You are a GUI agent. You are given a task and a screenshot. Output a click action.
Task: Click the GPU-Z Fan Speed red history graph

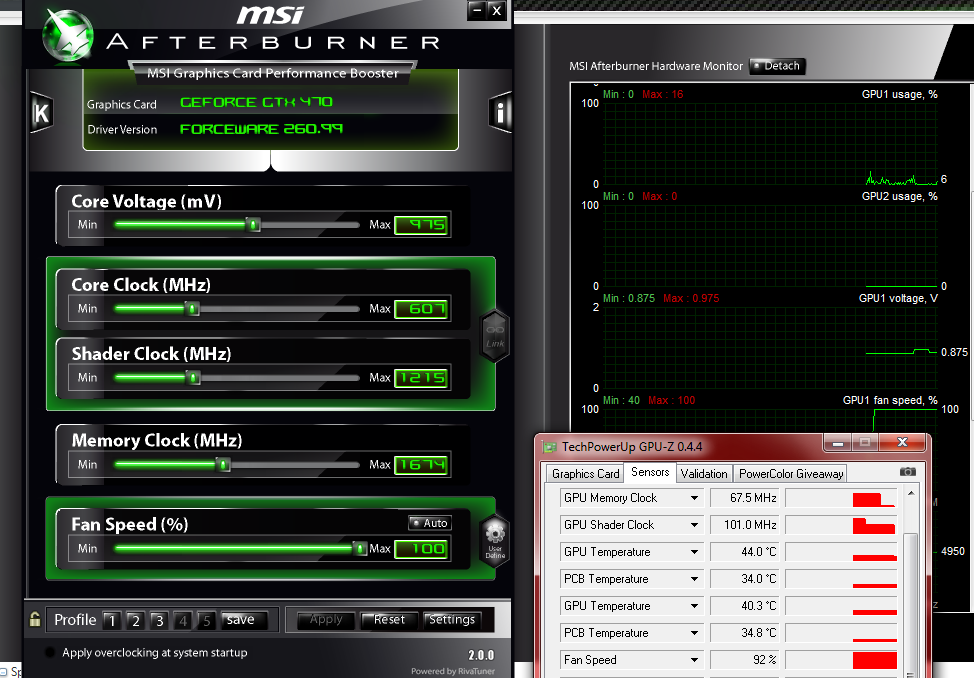(841, 660)
